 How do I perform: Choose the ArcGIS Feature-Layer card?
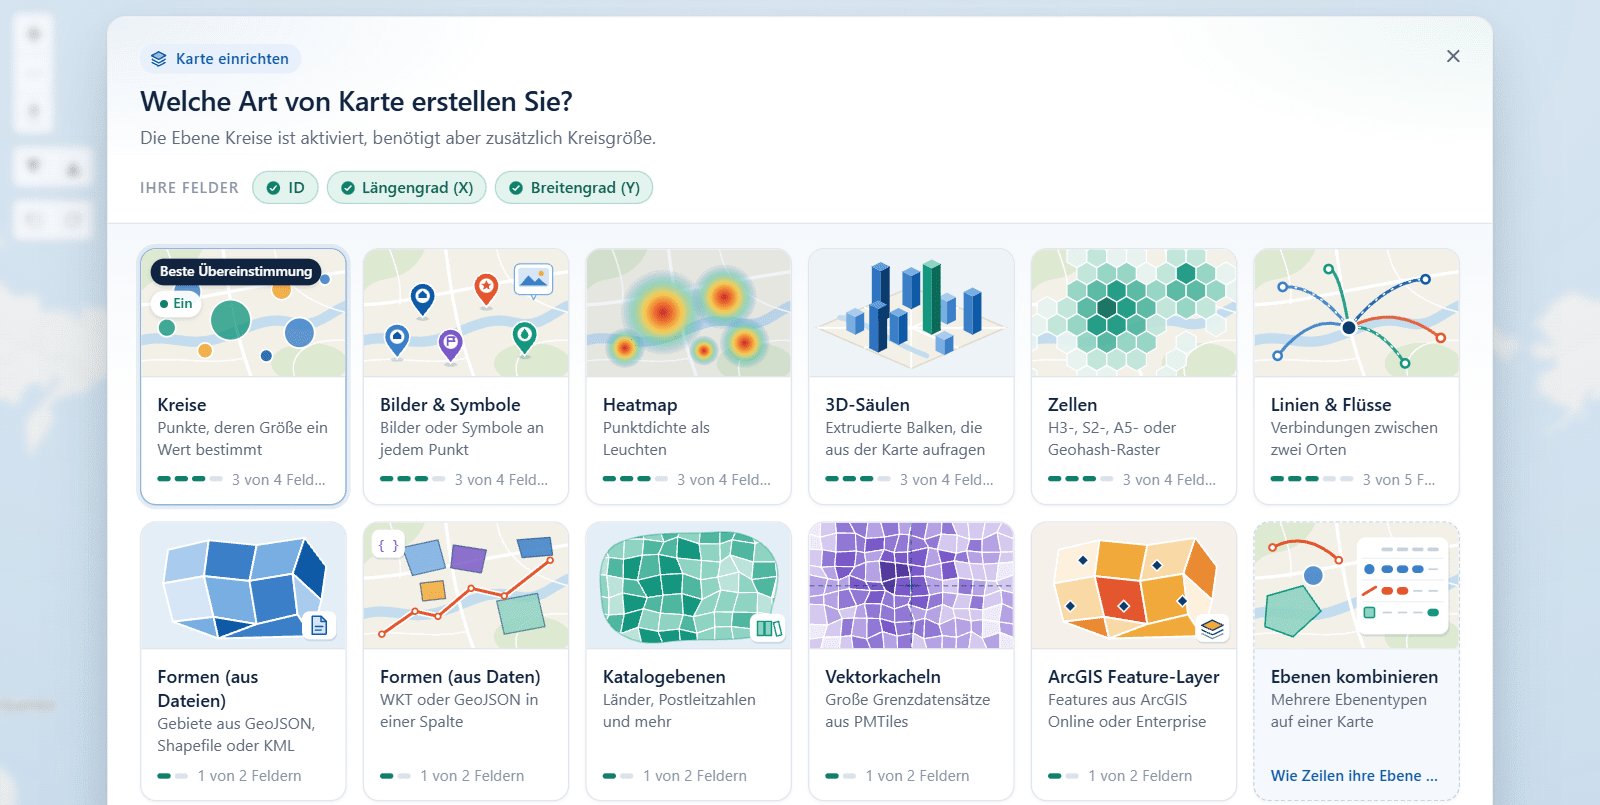[1134, 661]
